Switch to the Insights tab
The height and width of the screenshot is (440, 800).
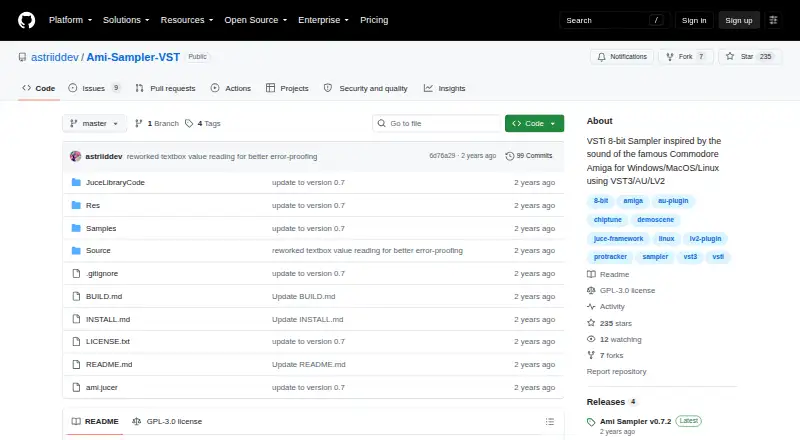[x=444, y=88]
